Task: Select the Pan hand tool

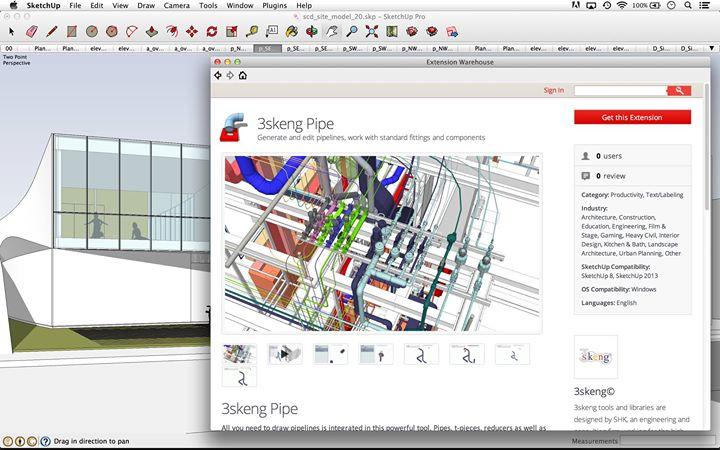Action: (x=332, y=32)
